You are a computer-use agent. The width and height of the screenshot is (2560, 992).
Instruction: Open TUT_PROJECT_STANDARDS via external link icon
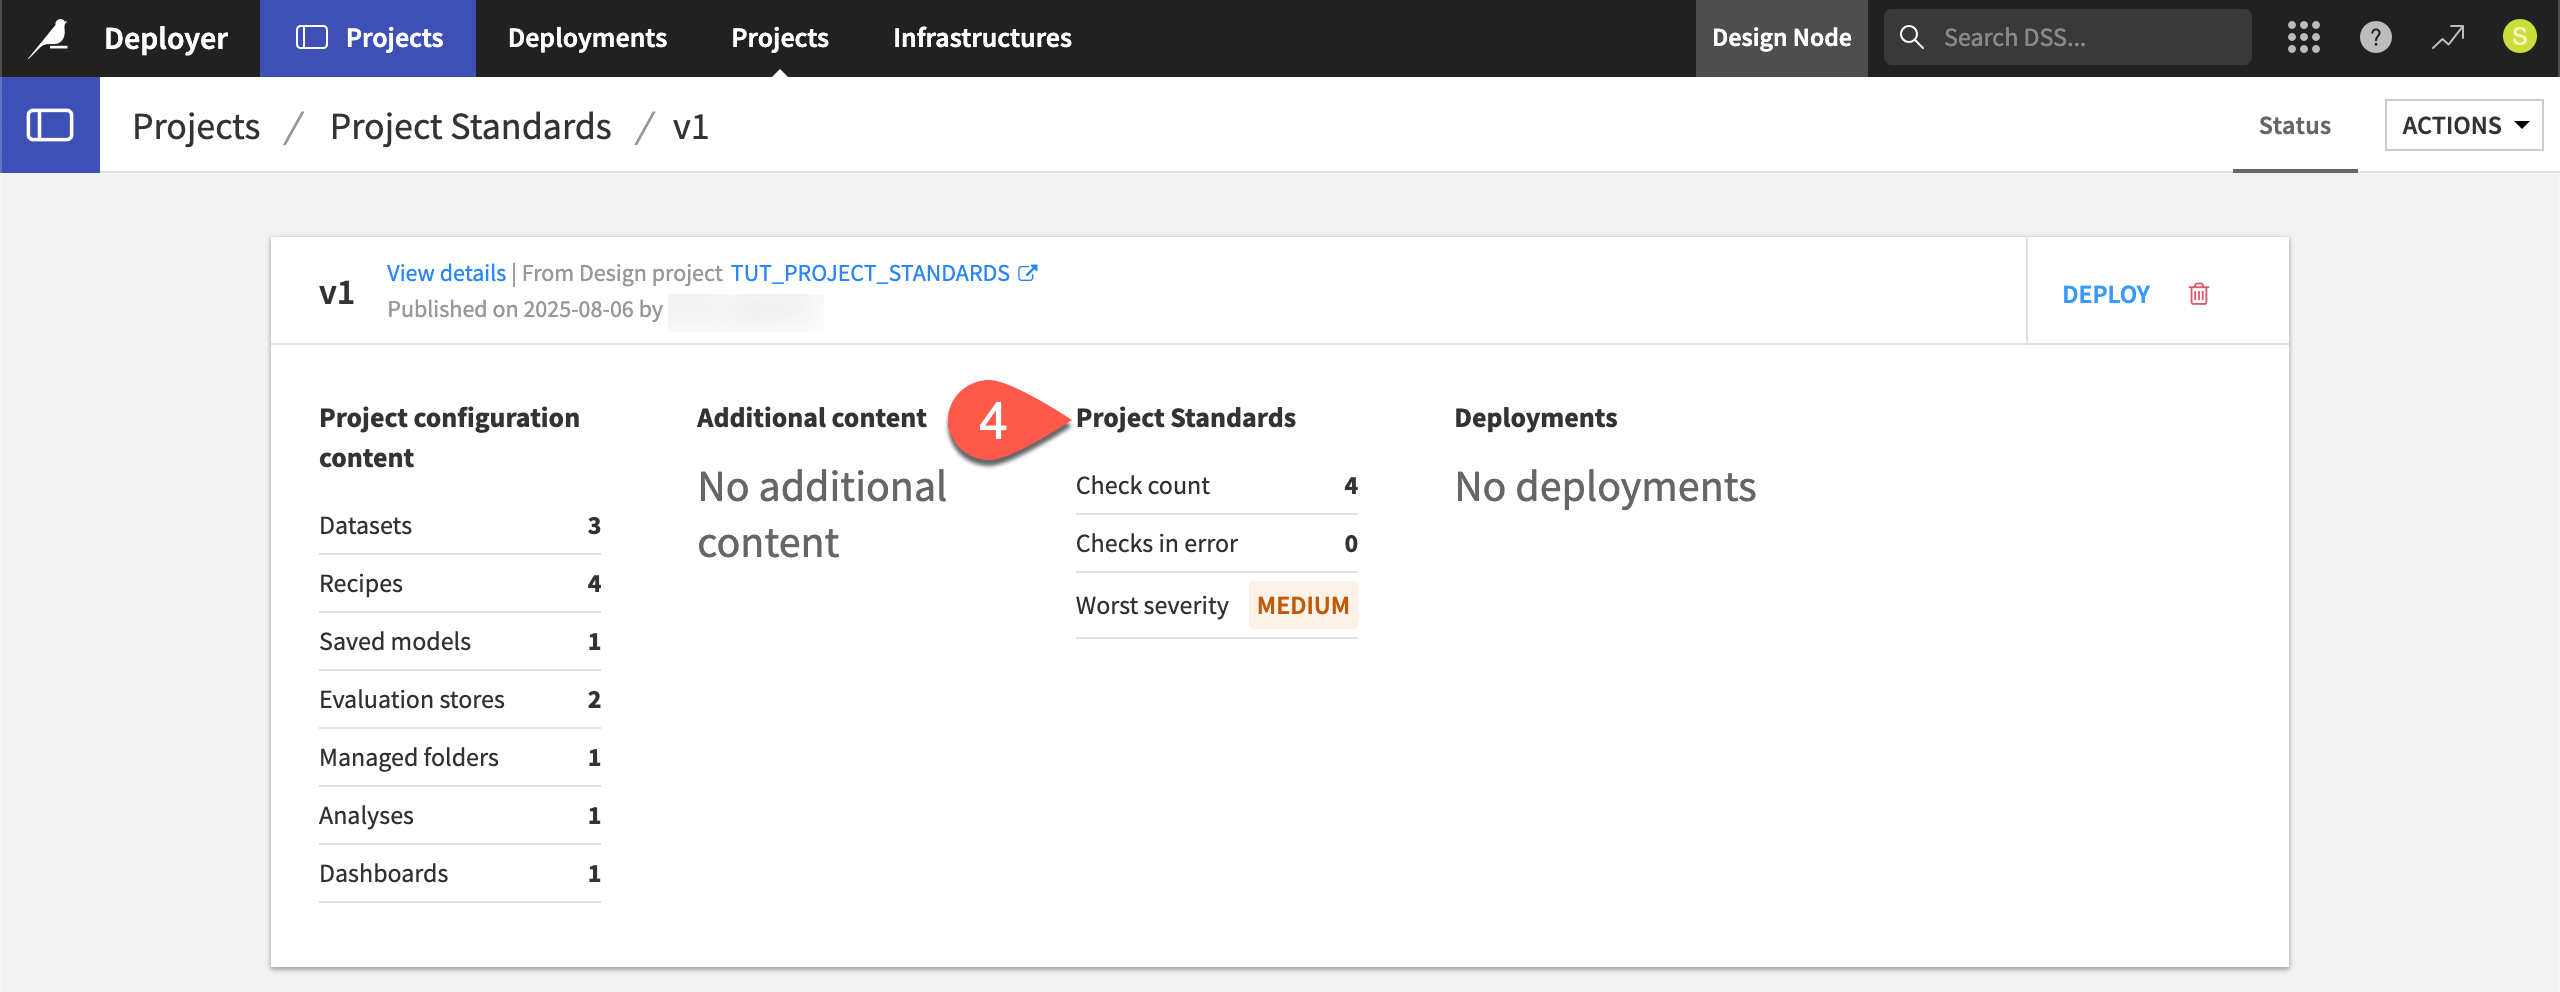click(x=1029, y=272)
